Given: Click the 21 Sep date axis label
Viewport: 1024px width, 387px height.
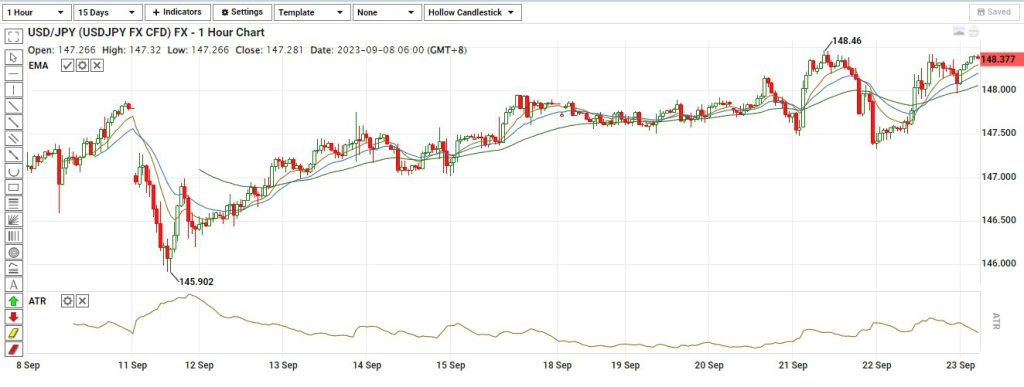Looking at the screenshot, I should click(794, 365).
